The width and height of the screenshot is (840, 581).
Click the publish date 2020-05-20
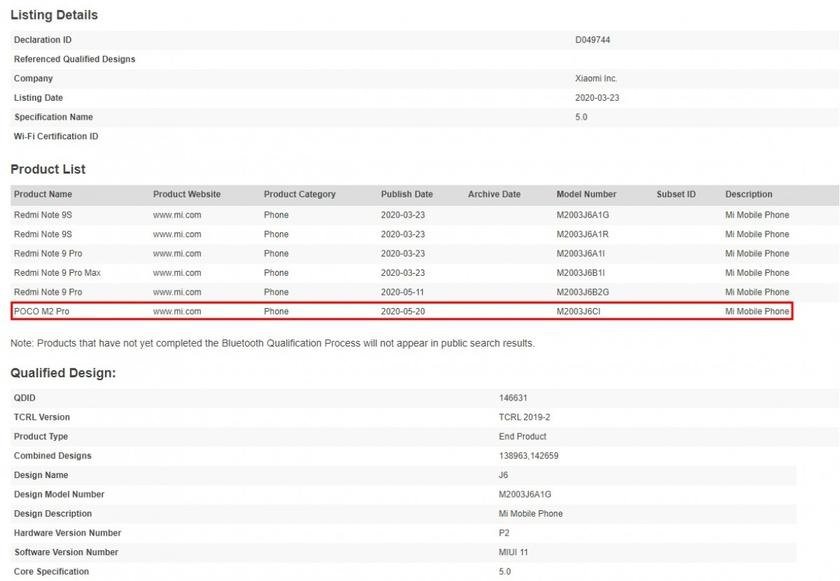point(403,311)
